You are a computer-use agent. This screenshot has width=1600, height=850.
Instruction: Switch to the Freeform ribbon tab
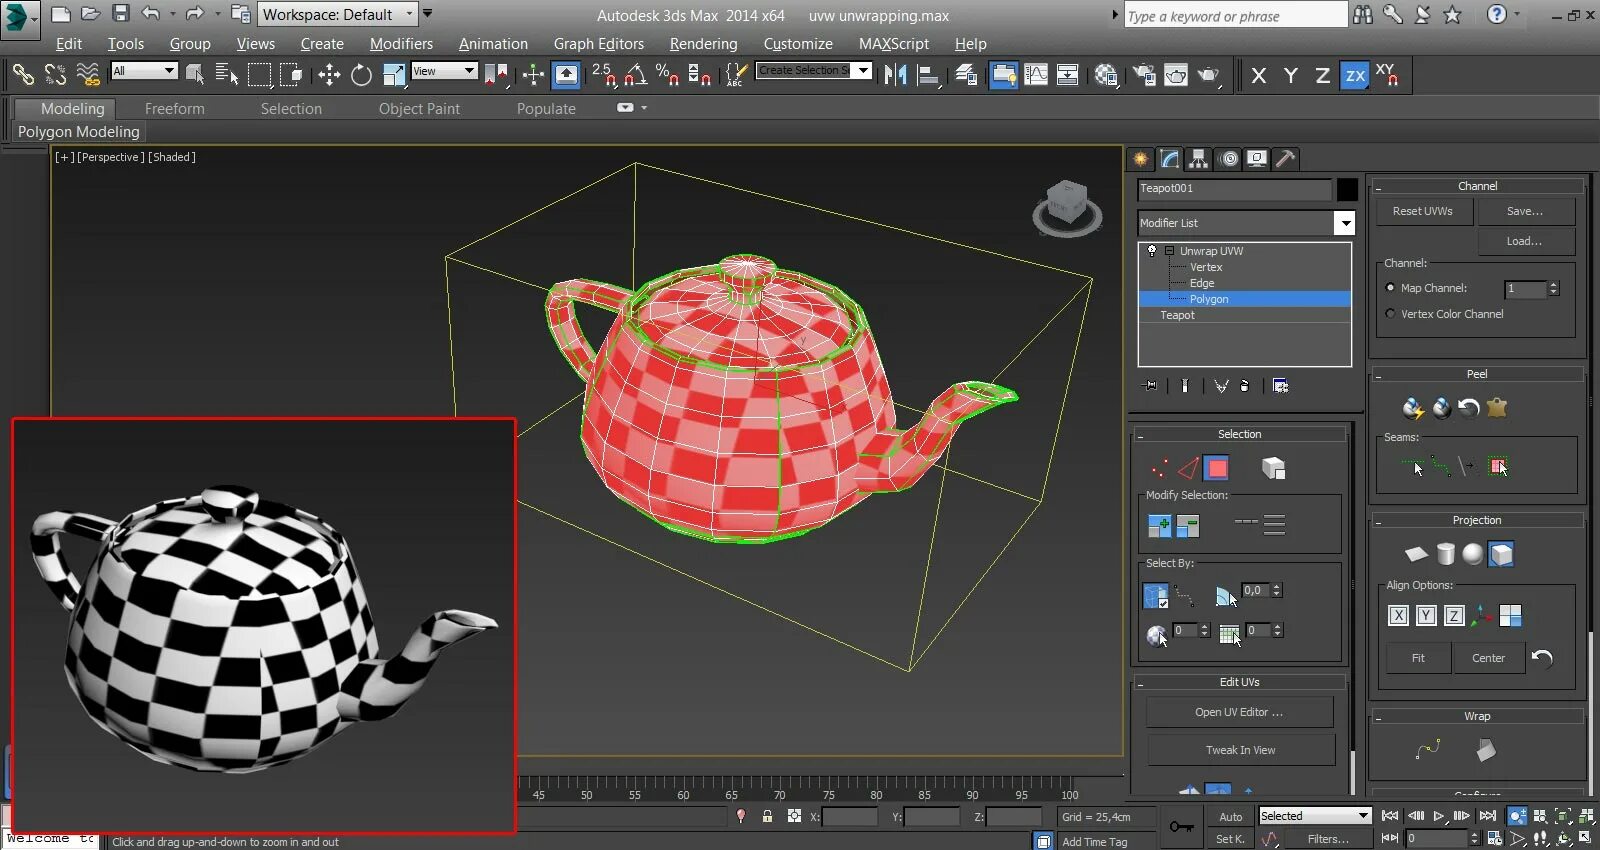174,109
